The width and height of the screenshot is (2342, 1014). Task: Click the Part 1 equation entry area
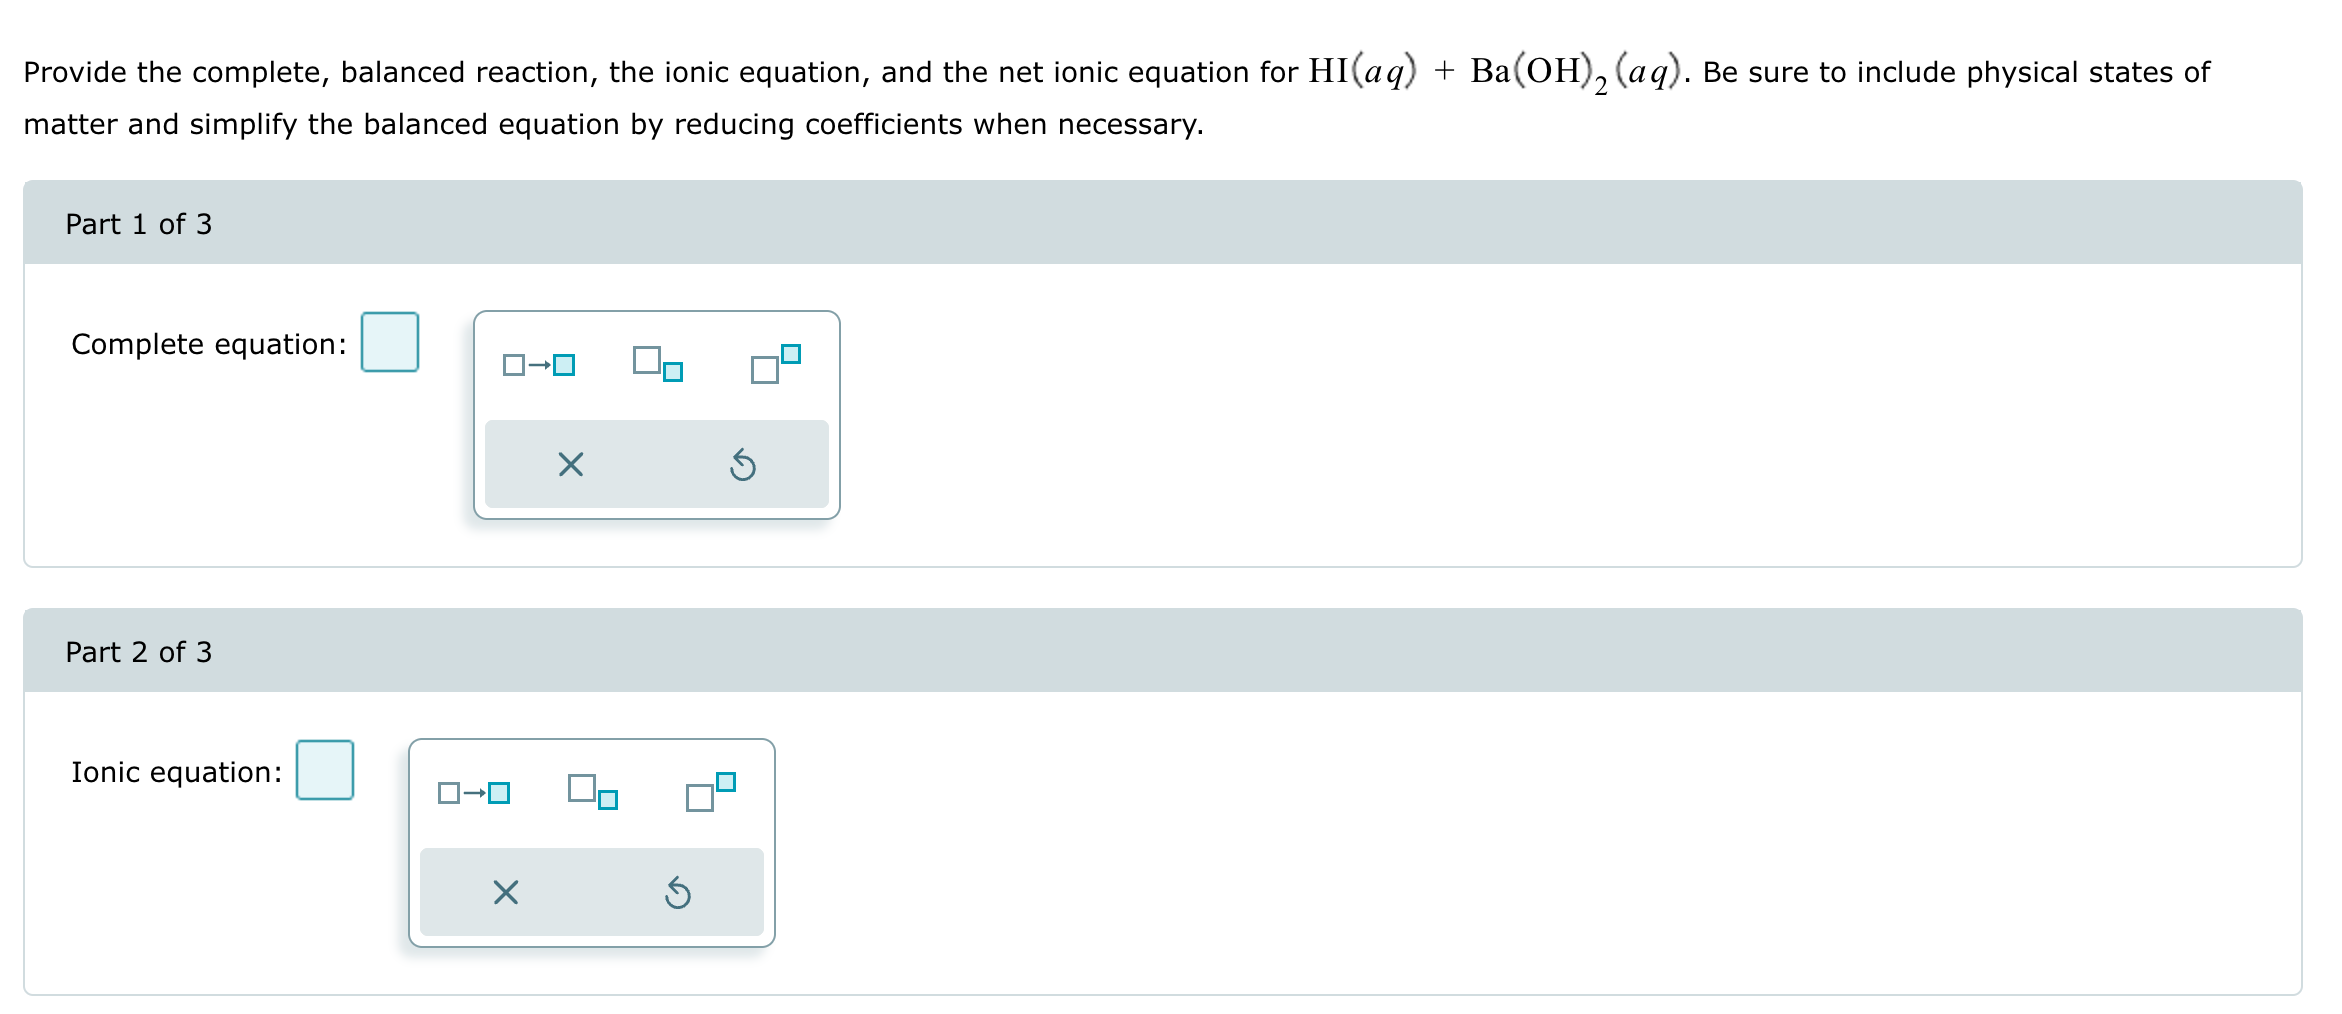[x=657, y=413]
